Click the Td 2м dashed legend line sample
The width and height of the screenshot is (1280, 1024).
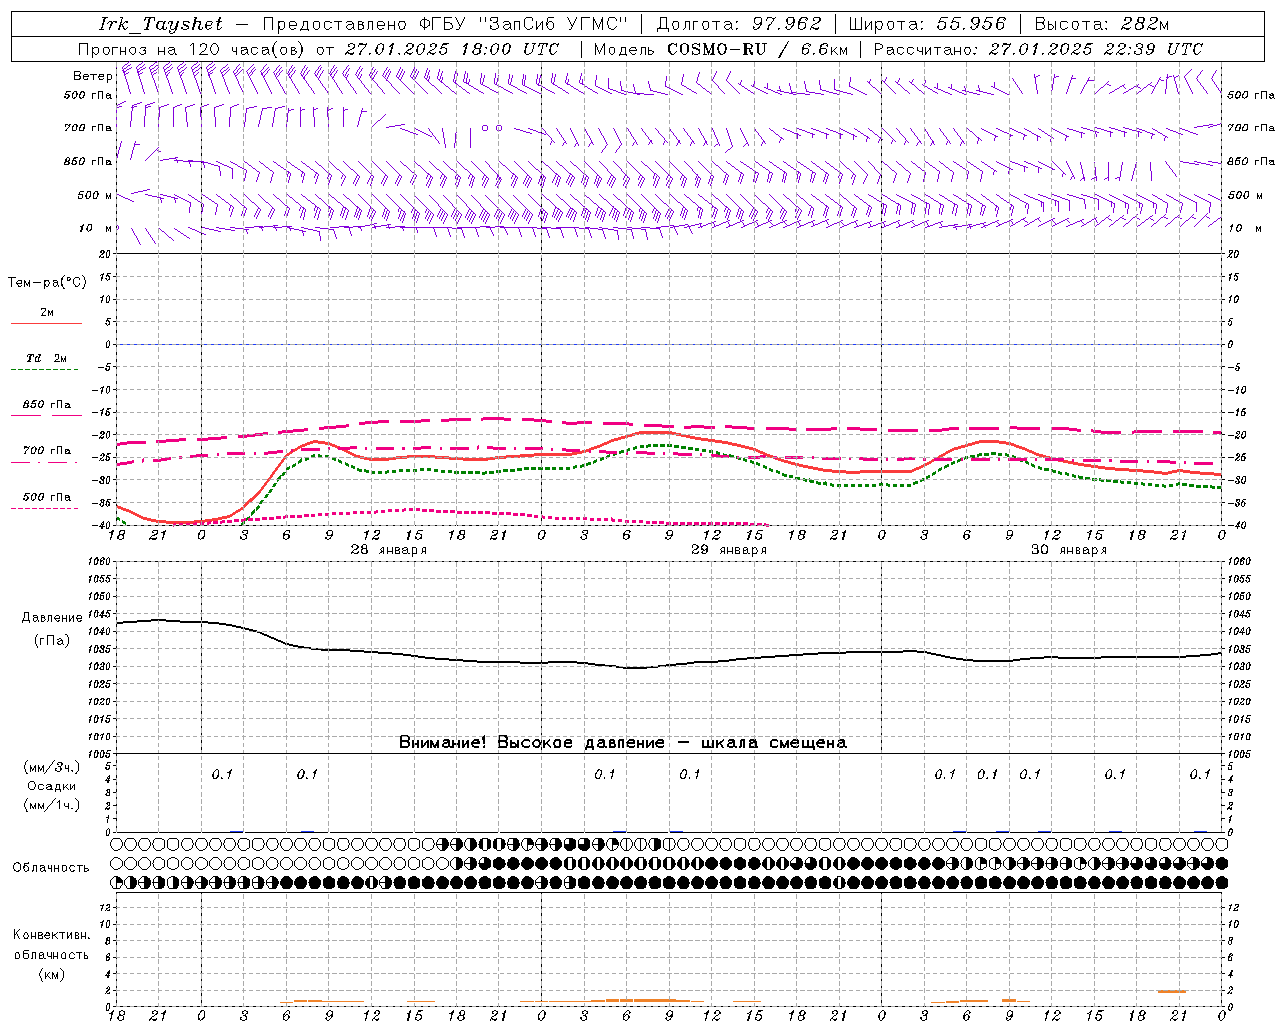pos(46,370)
